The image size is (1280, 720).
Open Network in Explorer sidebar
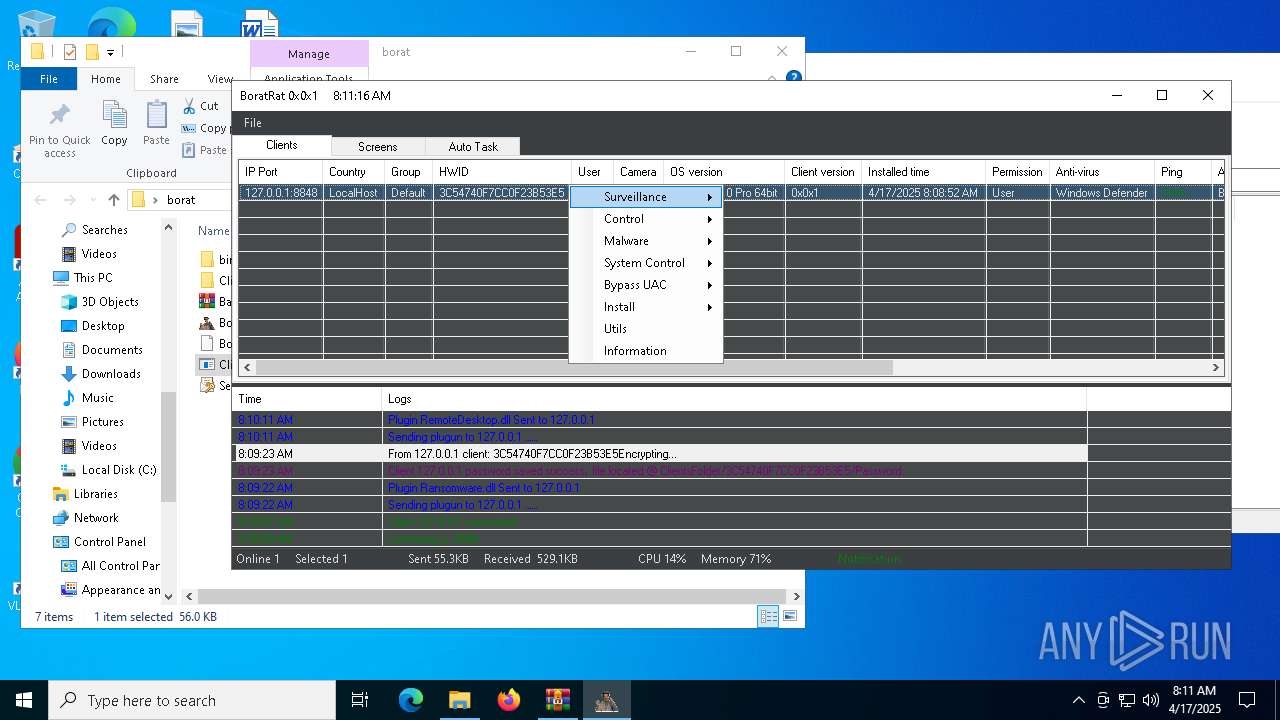96,518
